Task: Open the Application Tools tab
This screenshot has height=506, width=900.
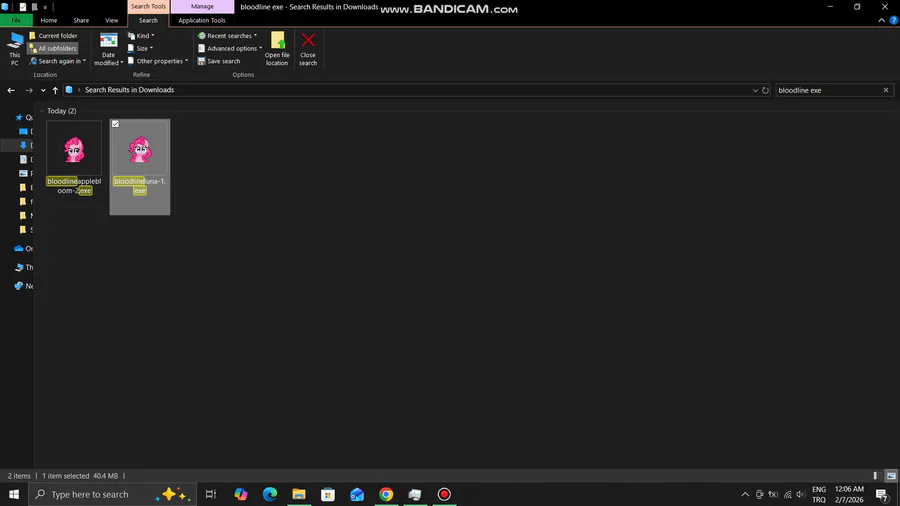Action: [201, 20]
